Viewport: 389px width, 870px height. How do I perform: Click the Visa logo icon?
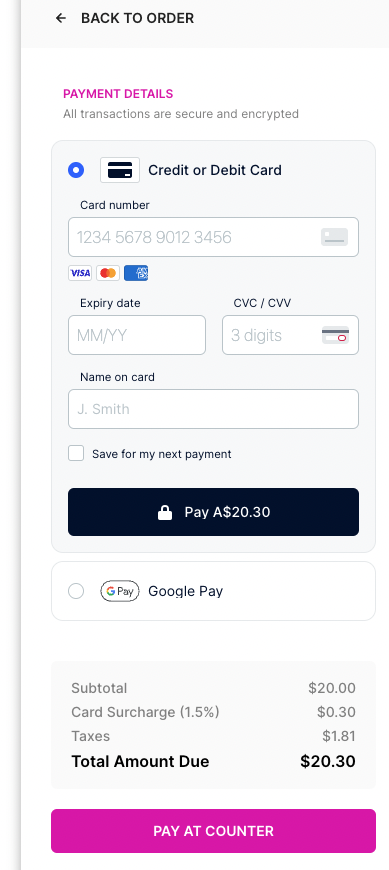click(x=80, y=273)
